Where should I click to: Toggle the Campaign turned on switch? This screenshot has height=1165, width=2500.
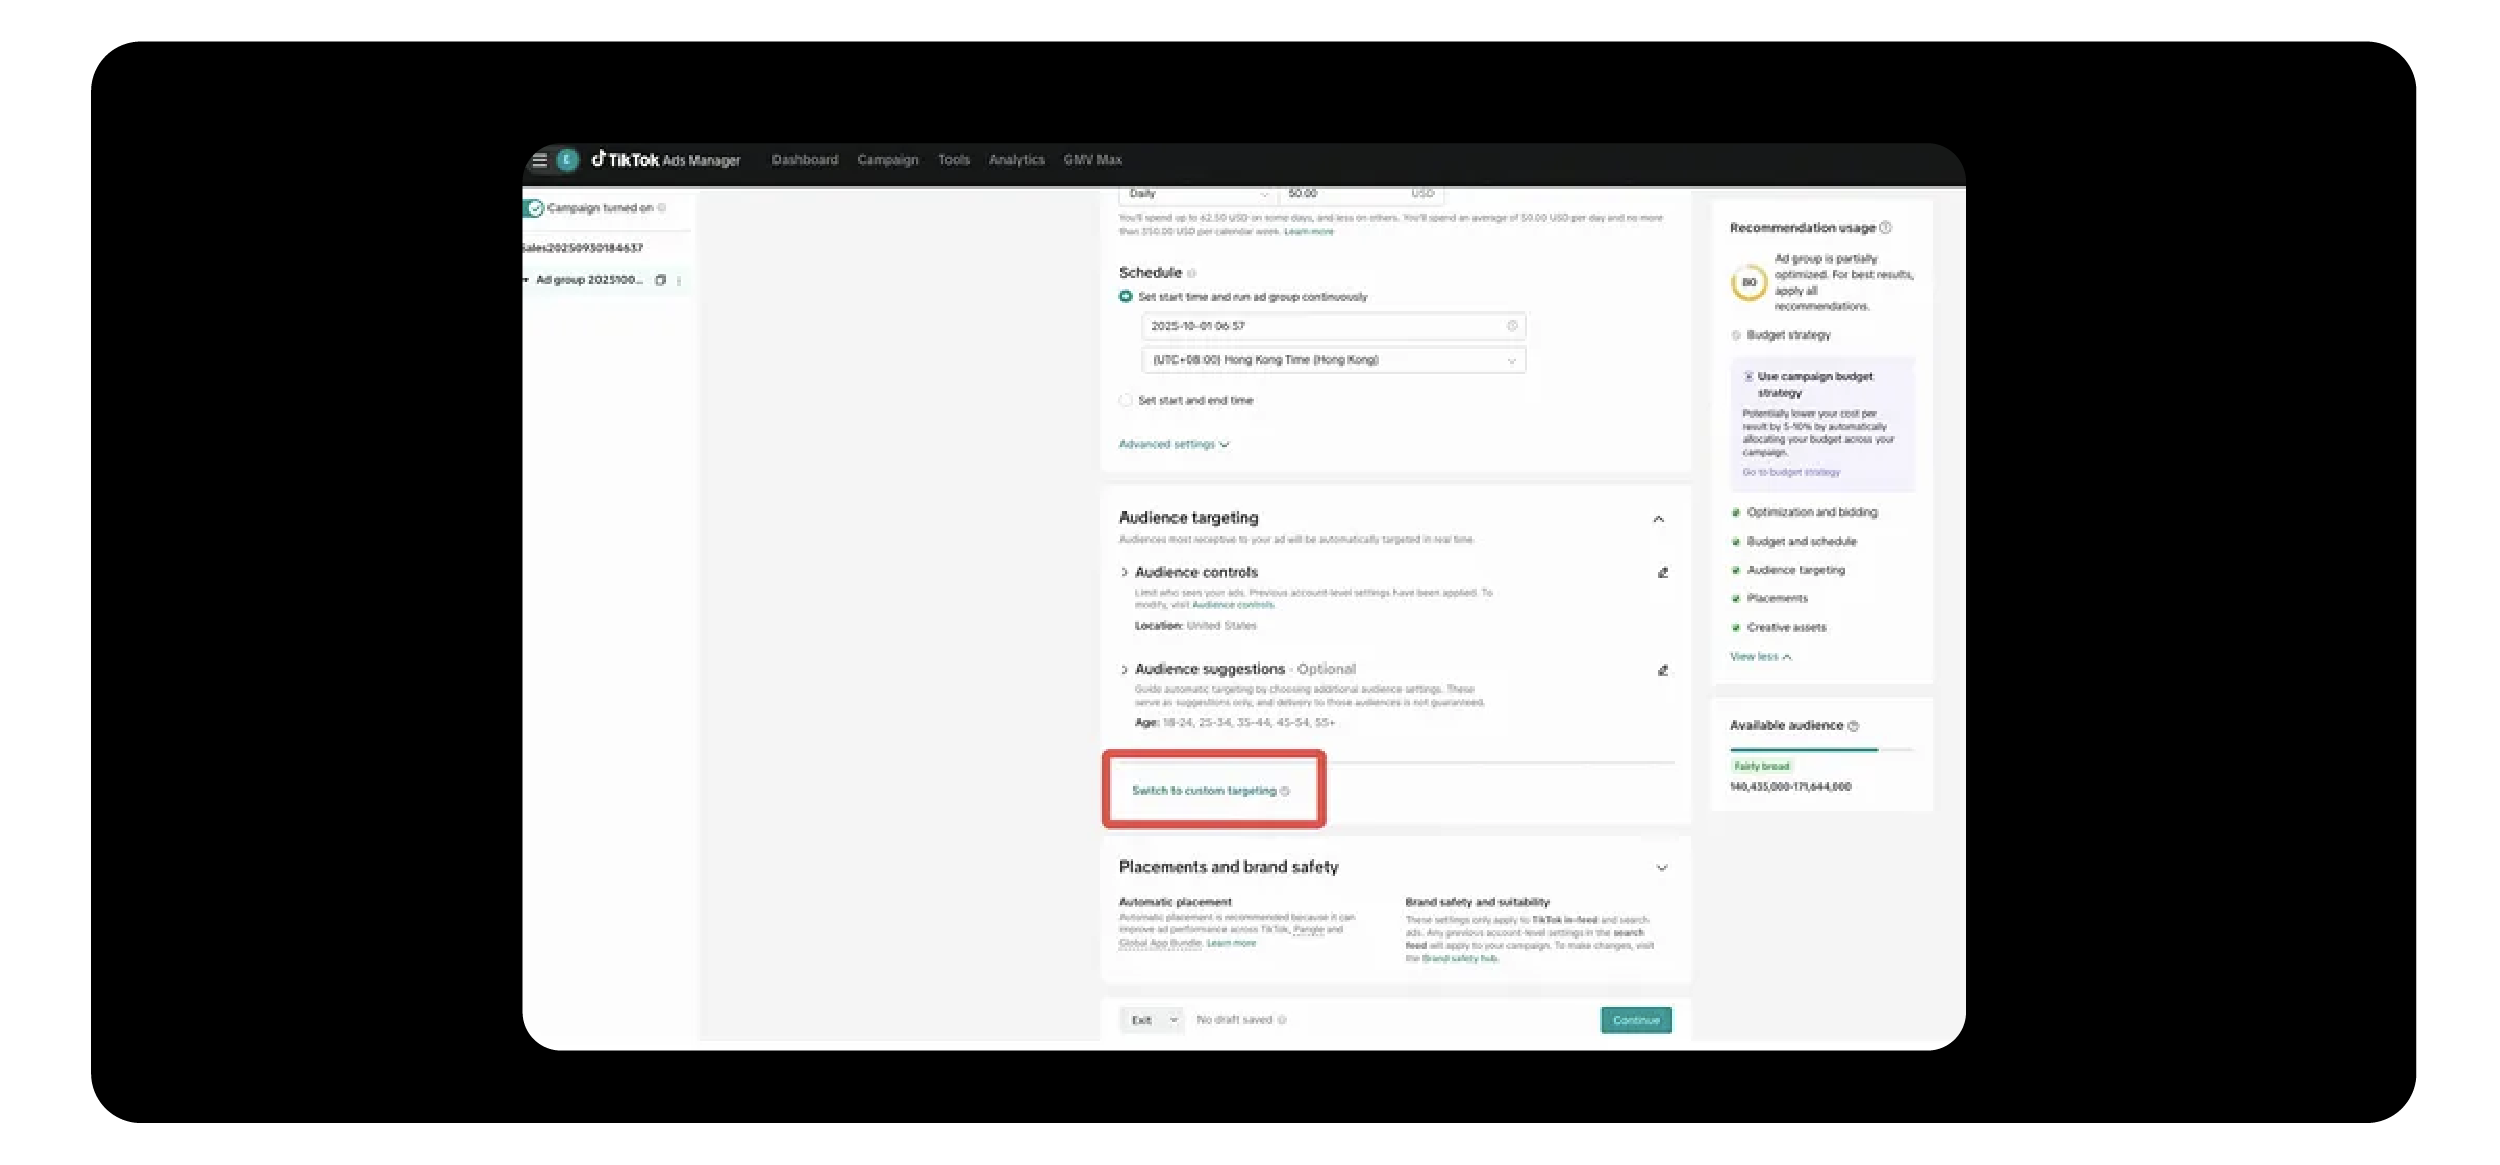pyautogui.click(x=533, y=208)
